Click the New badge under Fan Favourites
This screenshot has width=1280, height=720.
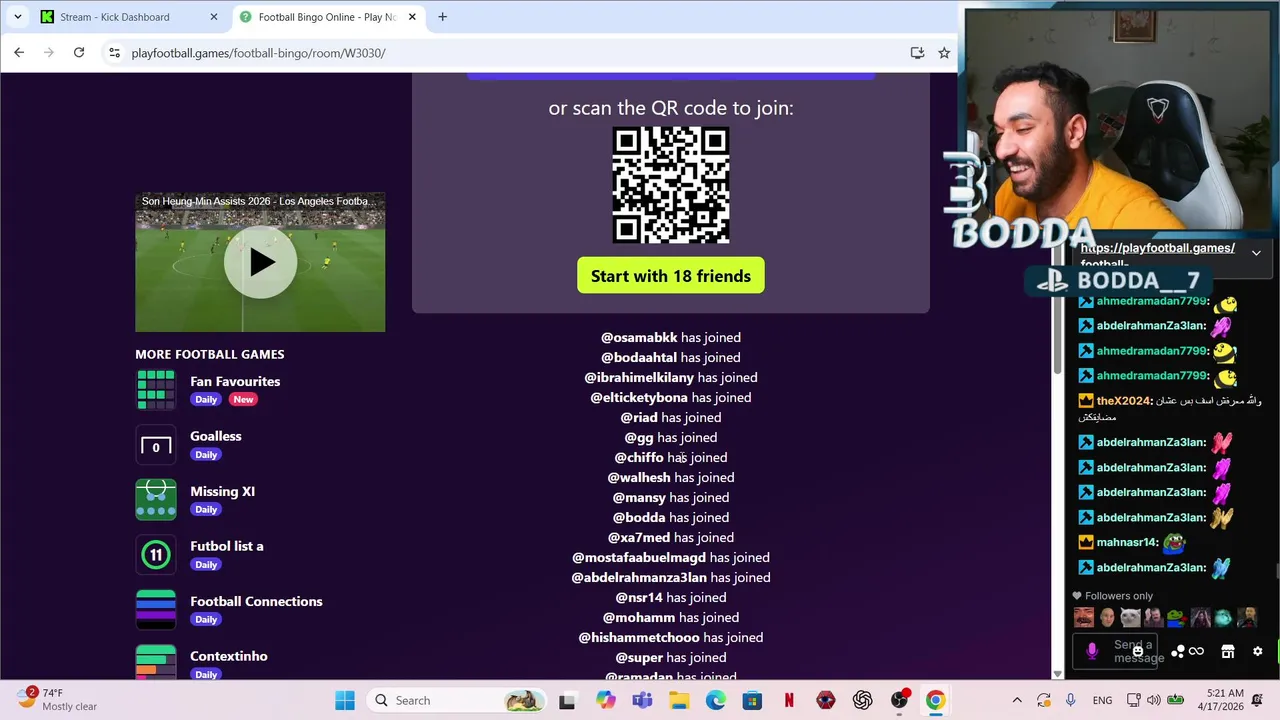click(243, 399)
